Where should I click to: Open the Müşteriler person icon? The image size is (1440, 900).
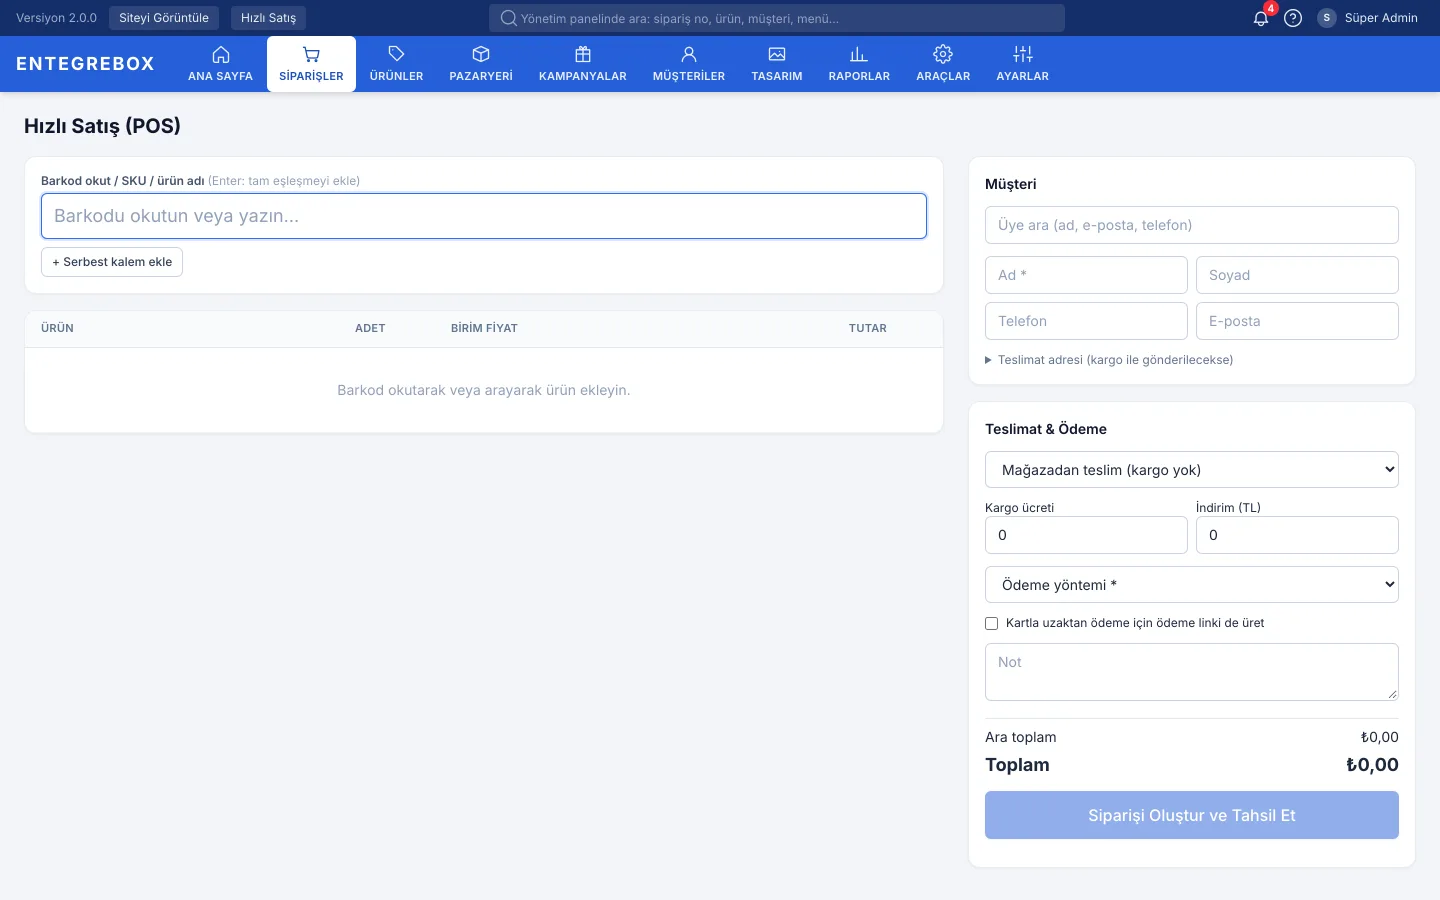pos(689,55)
